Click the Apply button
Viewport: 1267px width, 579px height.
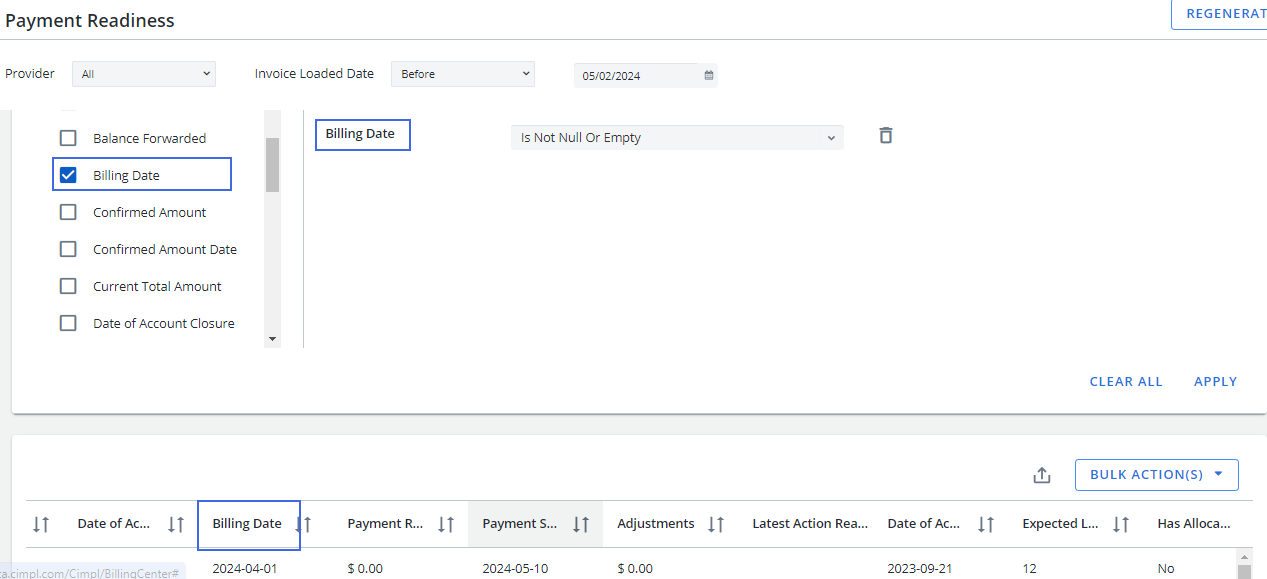pyautogui.click(x=1215, y=381)
